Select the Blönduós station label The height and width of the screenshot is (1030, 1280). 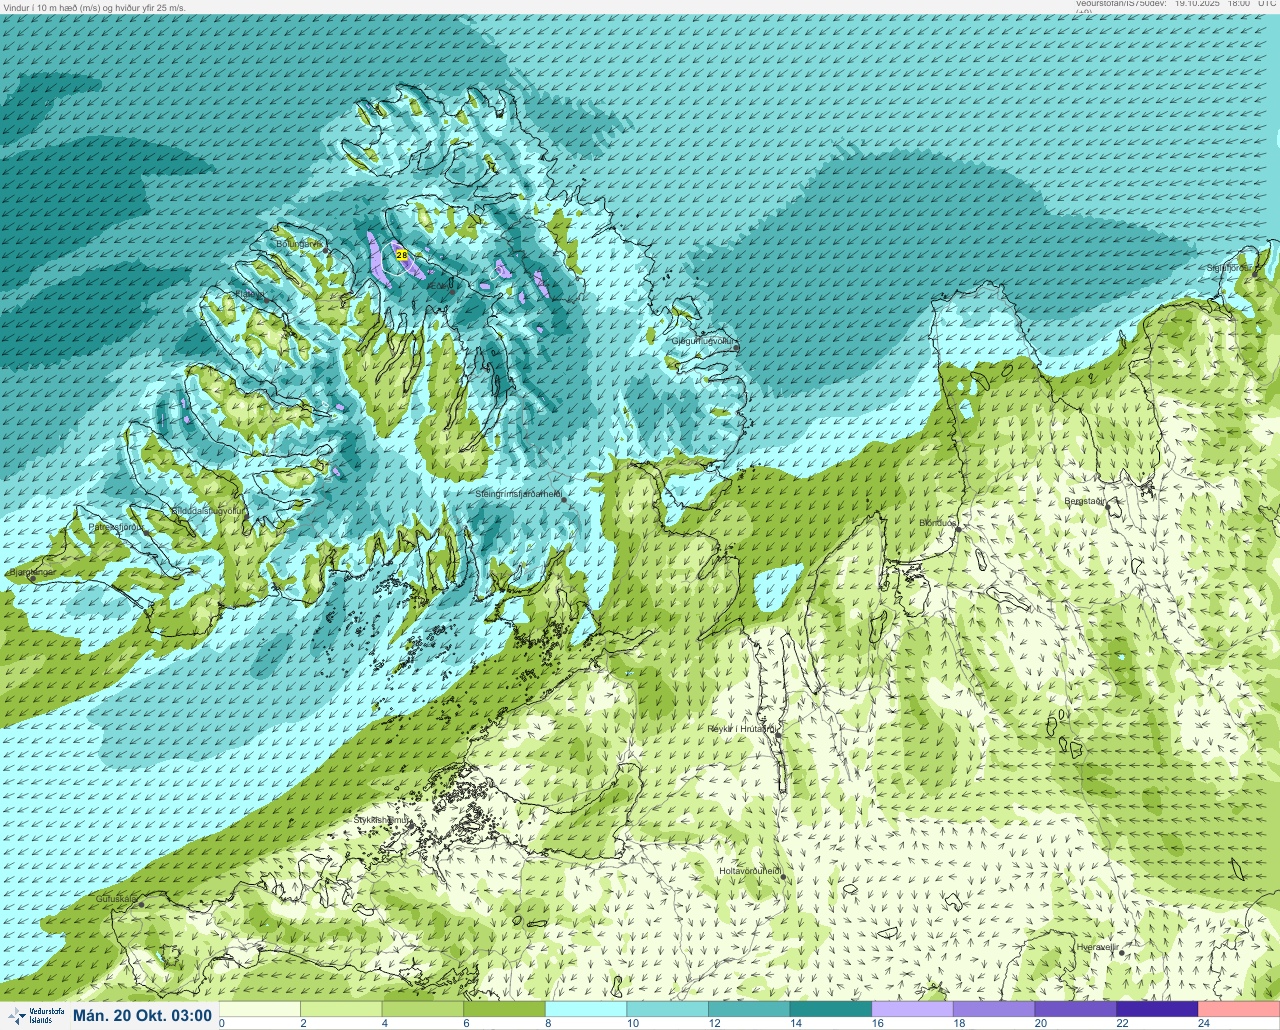[x=938, y=523]
